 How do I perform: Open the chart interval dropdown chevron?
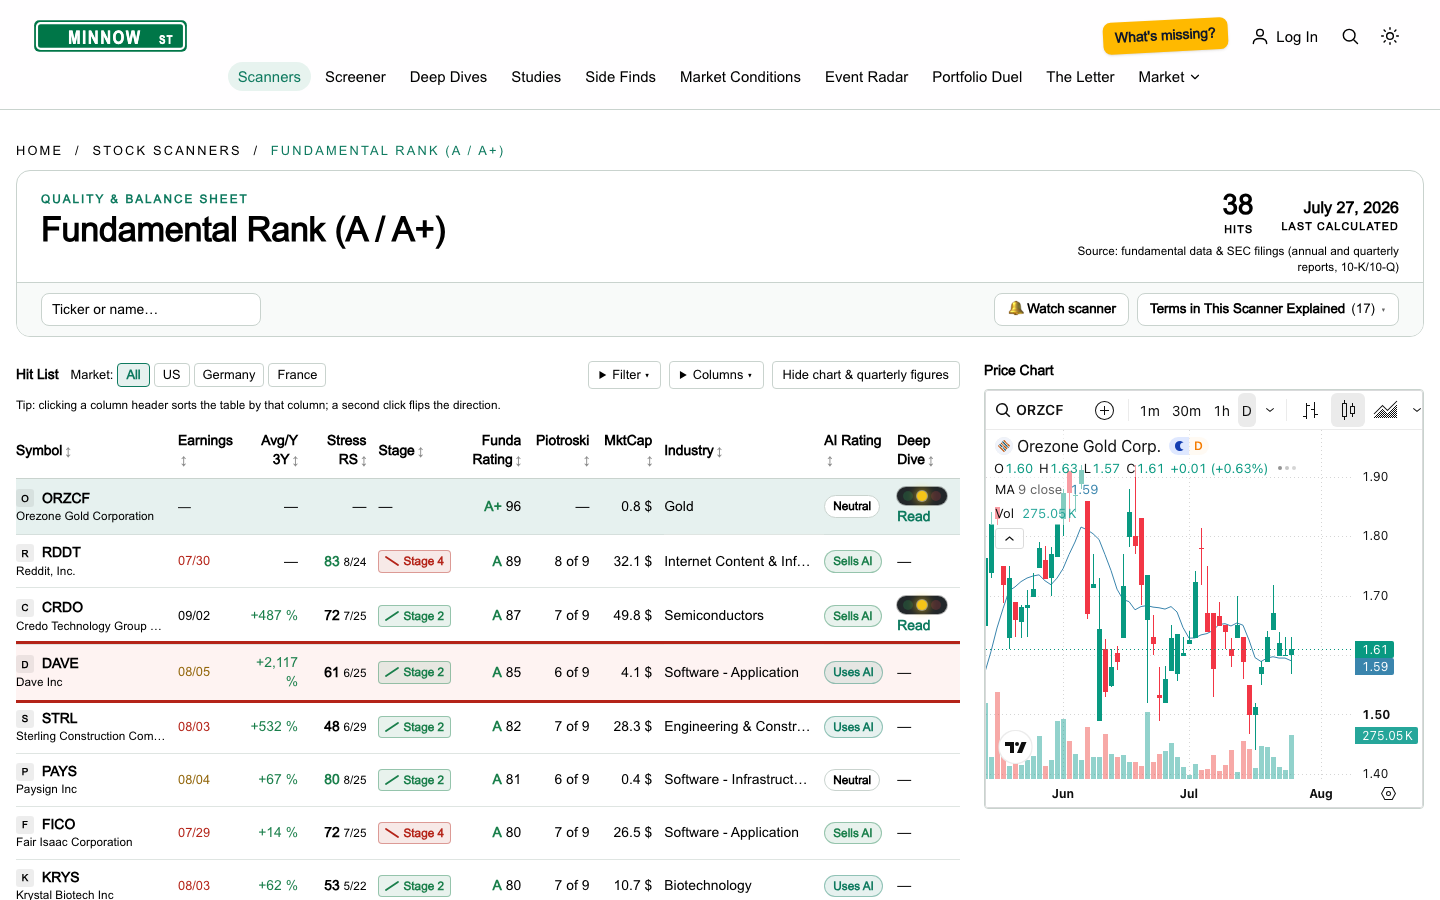[1270, 410]
